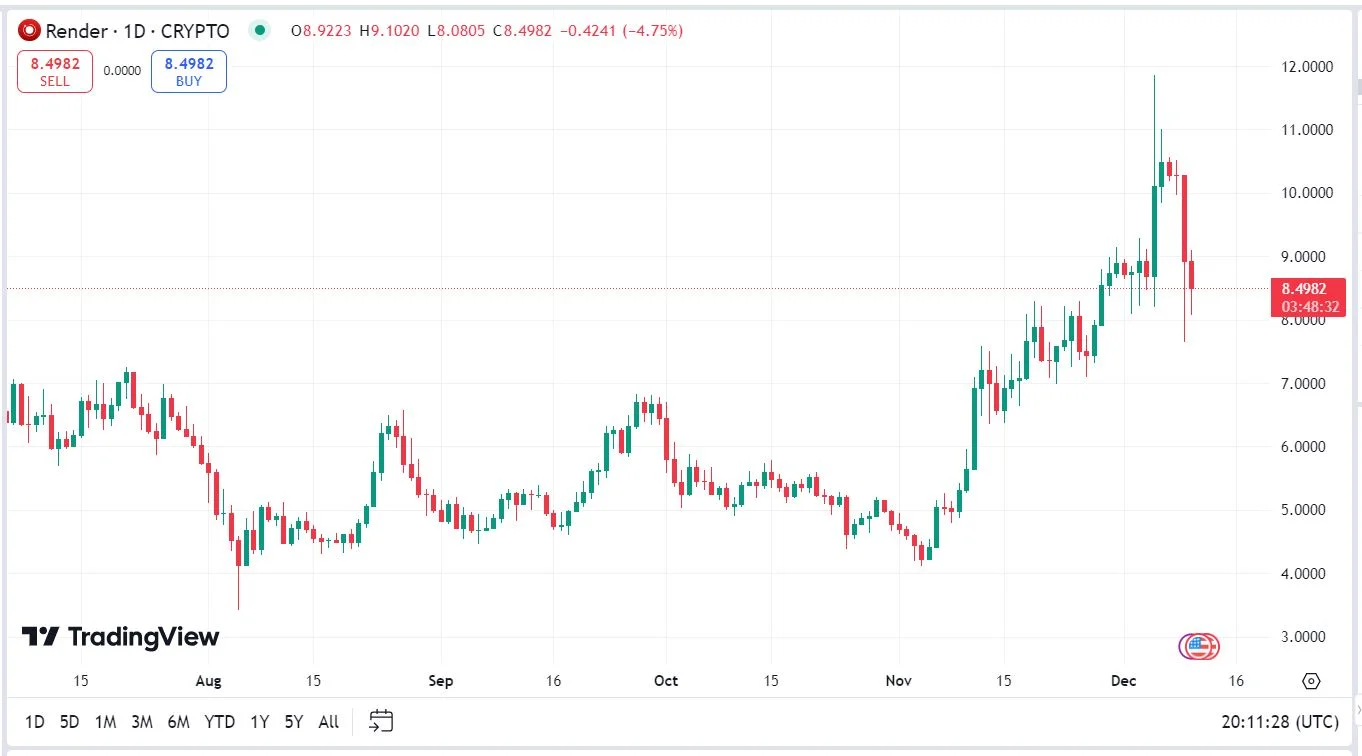
Task: Click the C8.4982 close value
Action: click(x=522, y=31)
